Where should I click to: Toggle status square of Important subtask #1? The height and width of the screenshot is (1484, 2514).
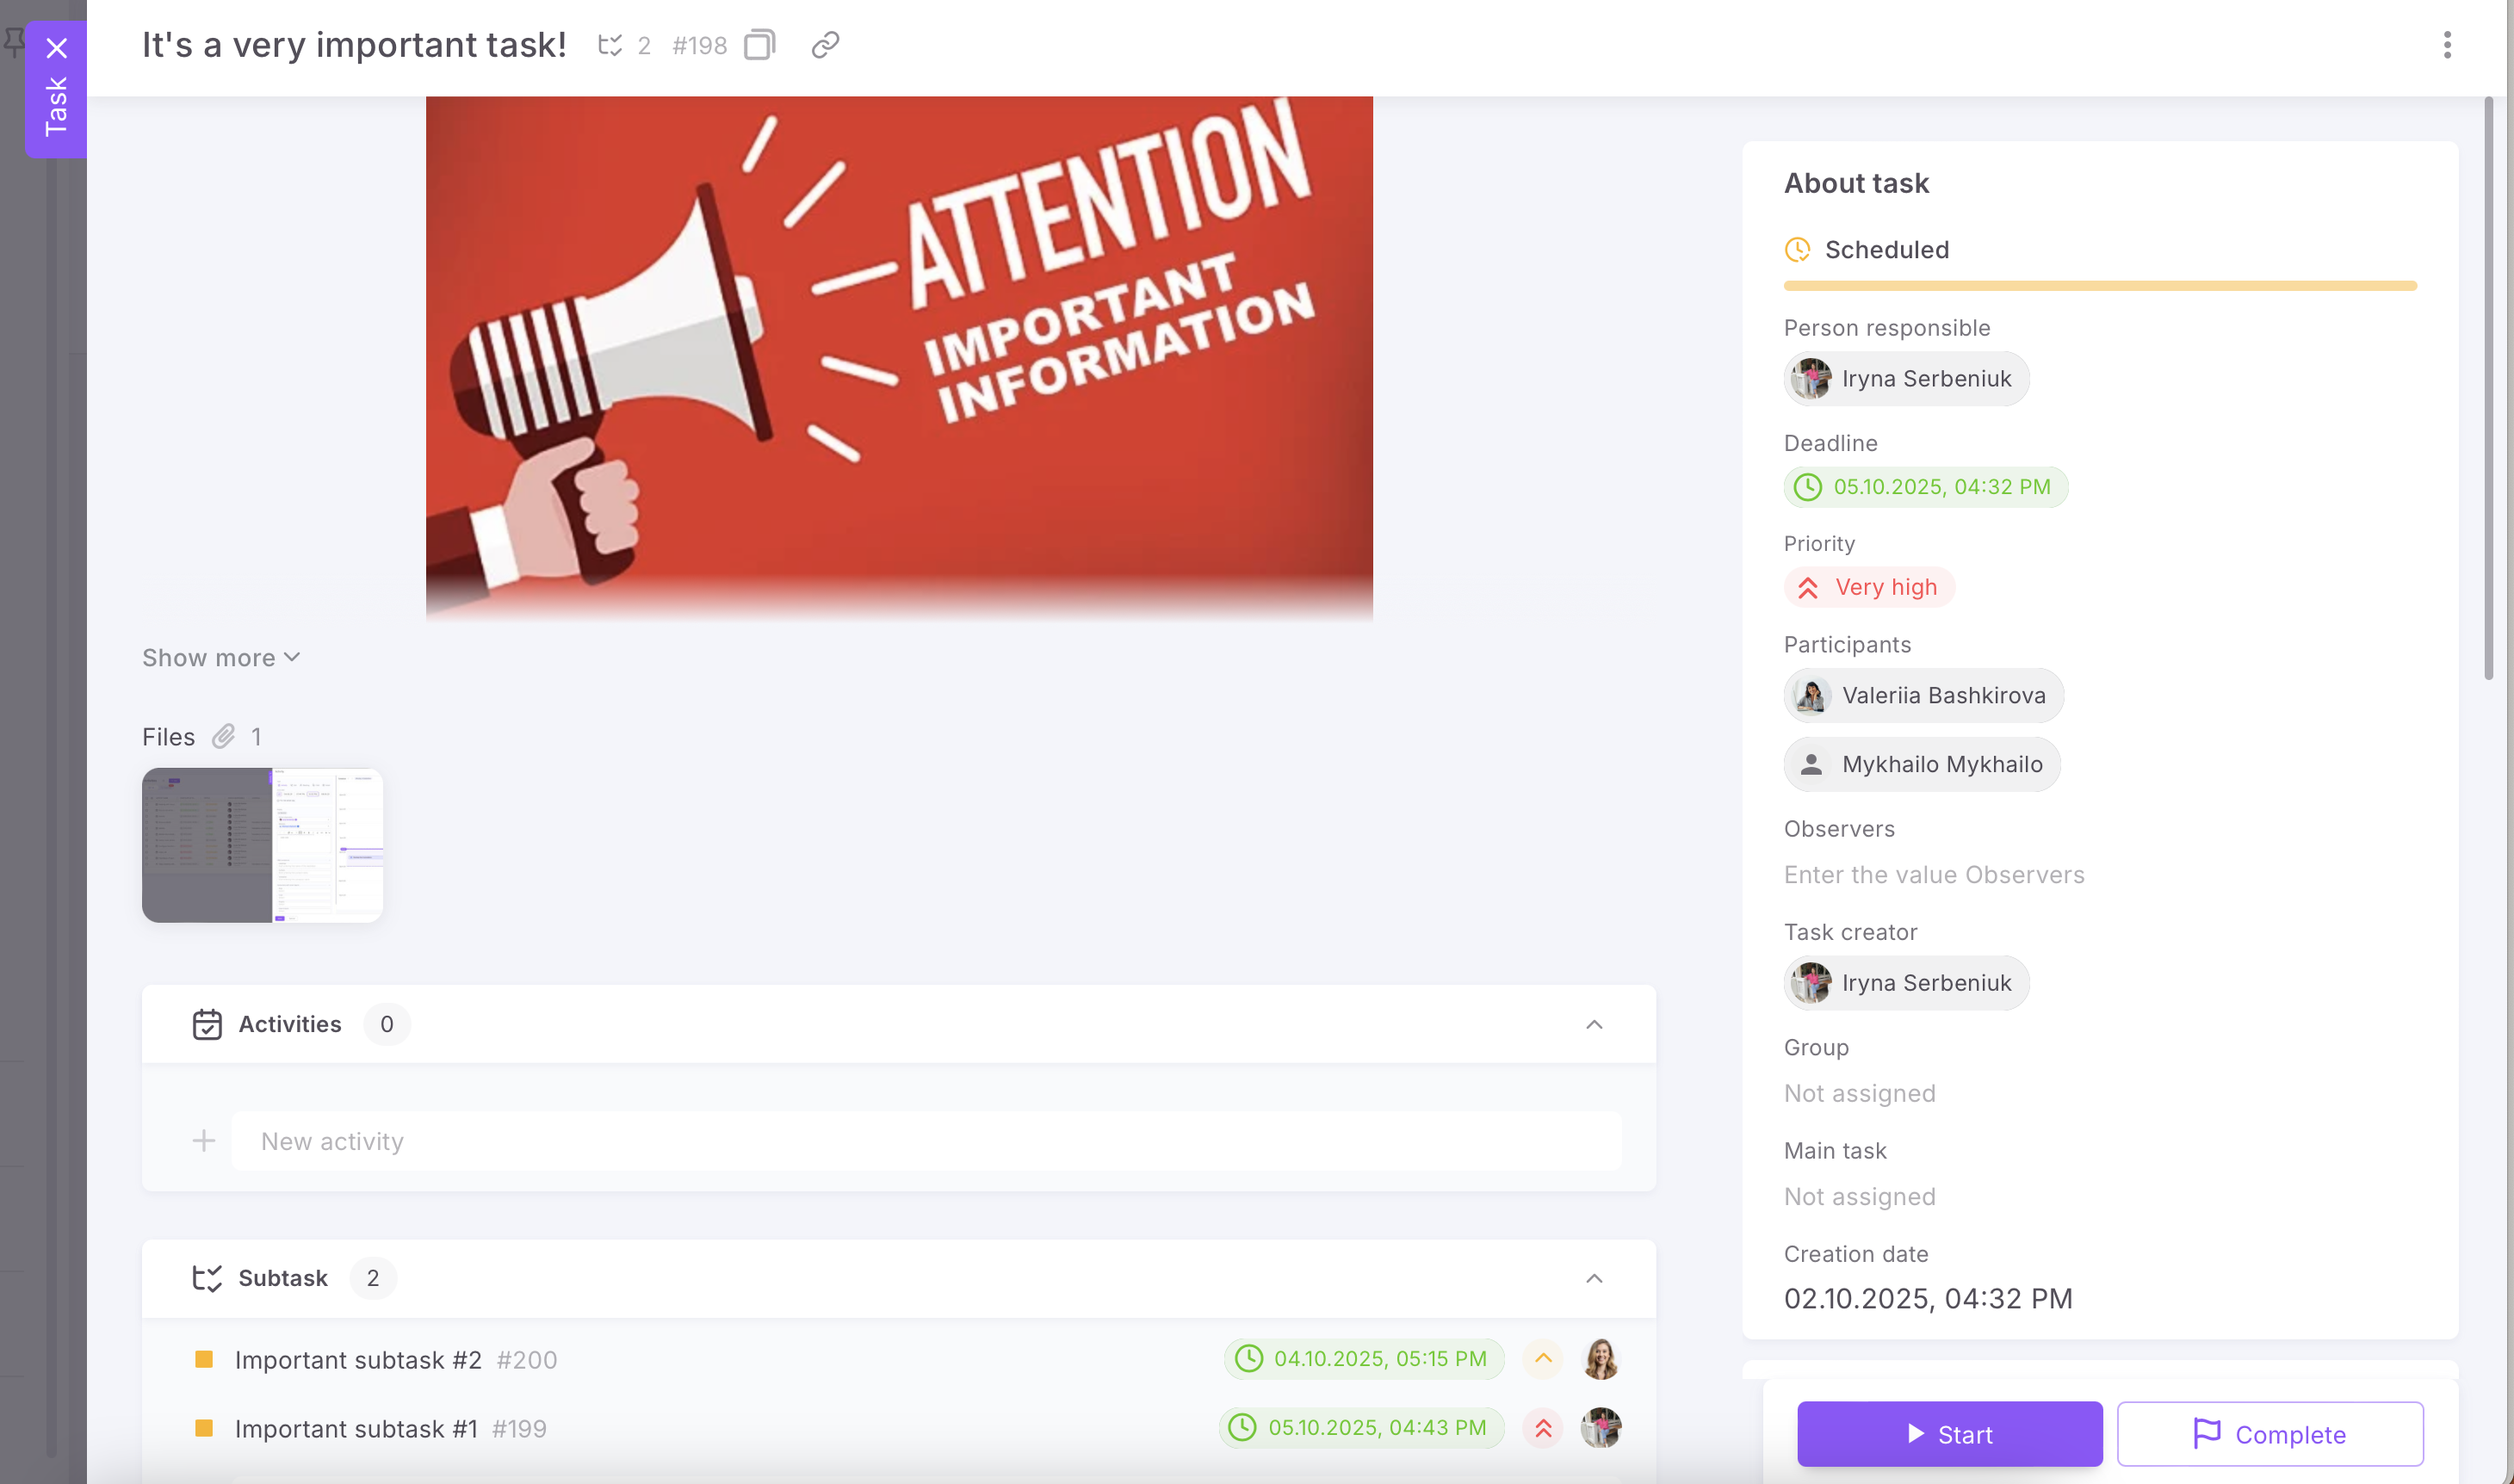click(204, 1428)
